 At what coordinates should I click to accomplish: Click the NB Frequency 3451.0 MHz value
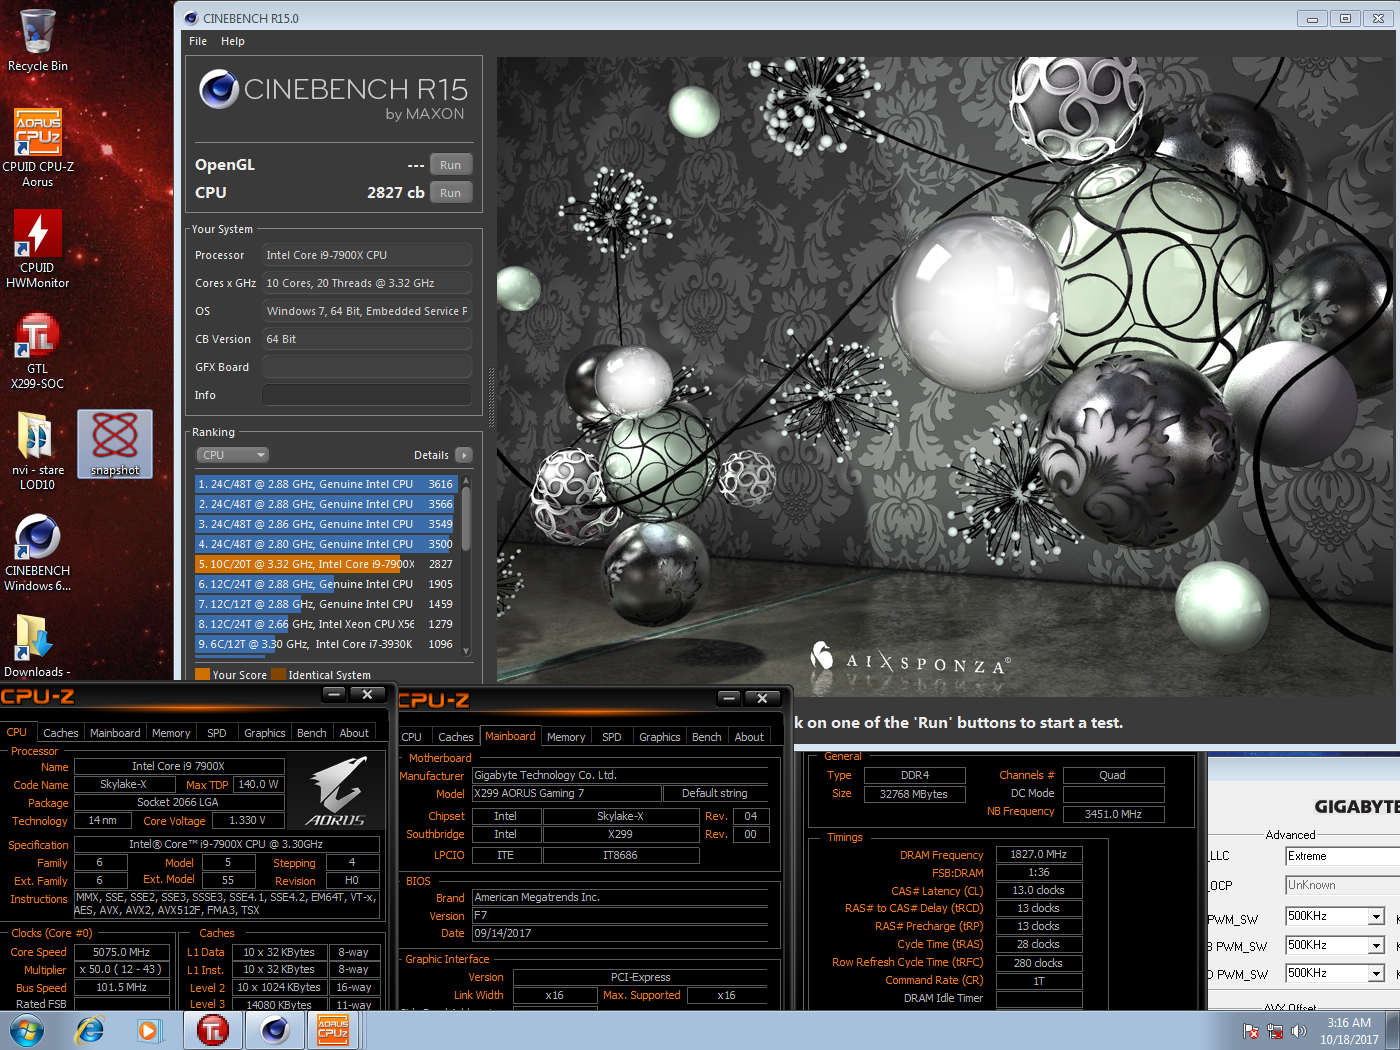tap(1113, 814)
